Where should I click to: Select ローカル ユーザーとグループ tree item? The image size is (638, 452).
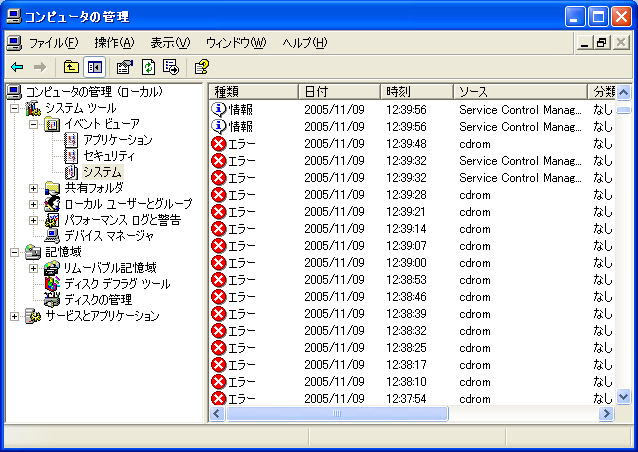pos(128,204)
